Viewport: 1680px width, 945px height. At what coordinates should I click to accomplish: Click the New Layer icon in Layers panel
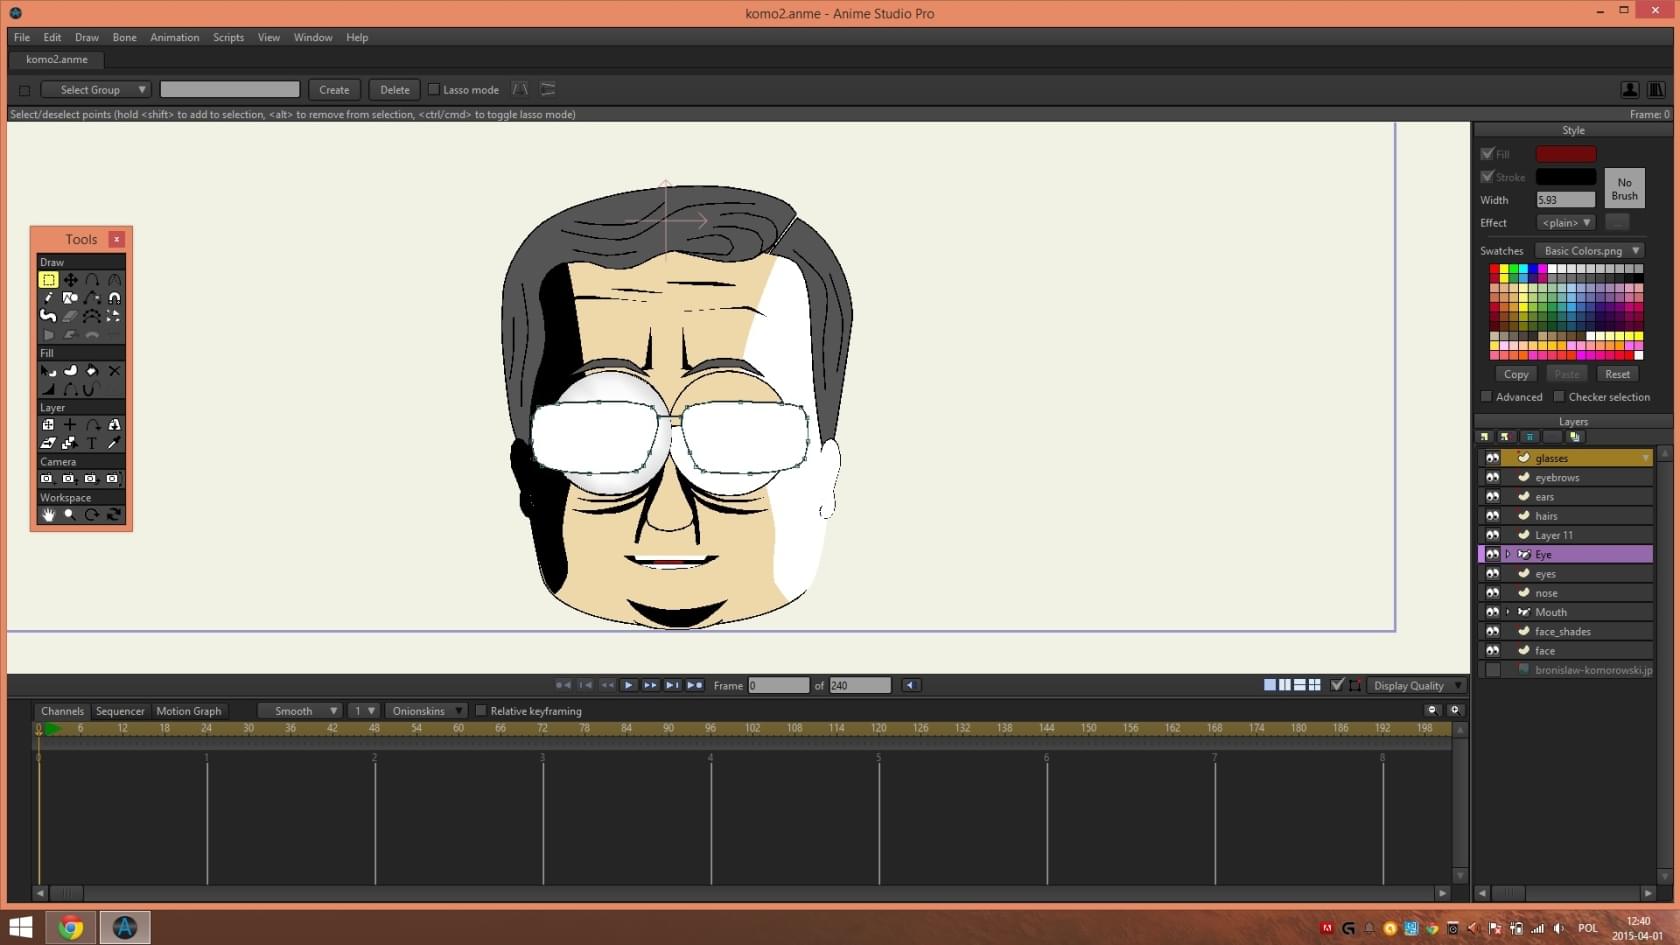point(1484,437)
